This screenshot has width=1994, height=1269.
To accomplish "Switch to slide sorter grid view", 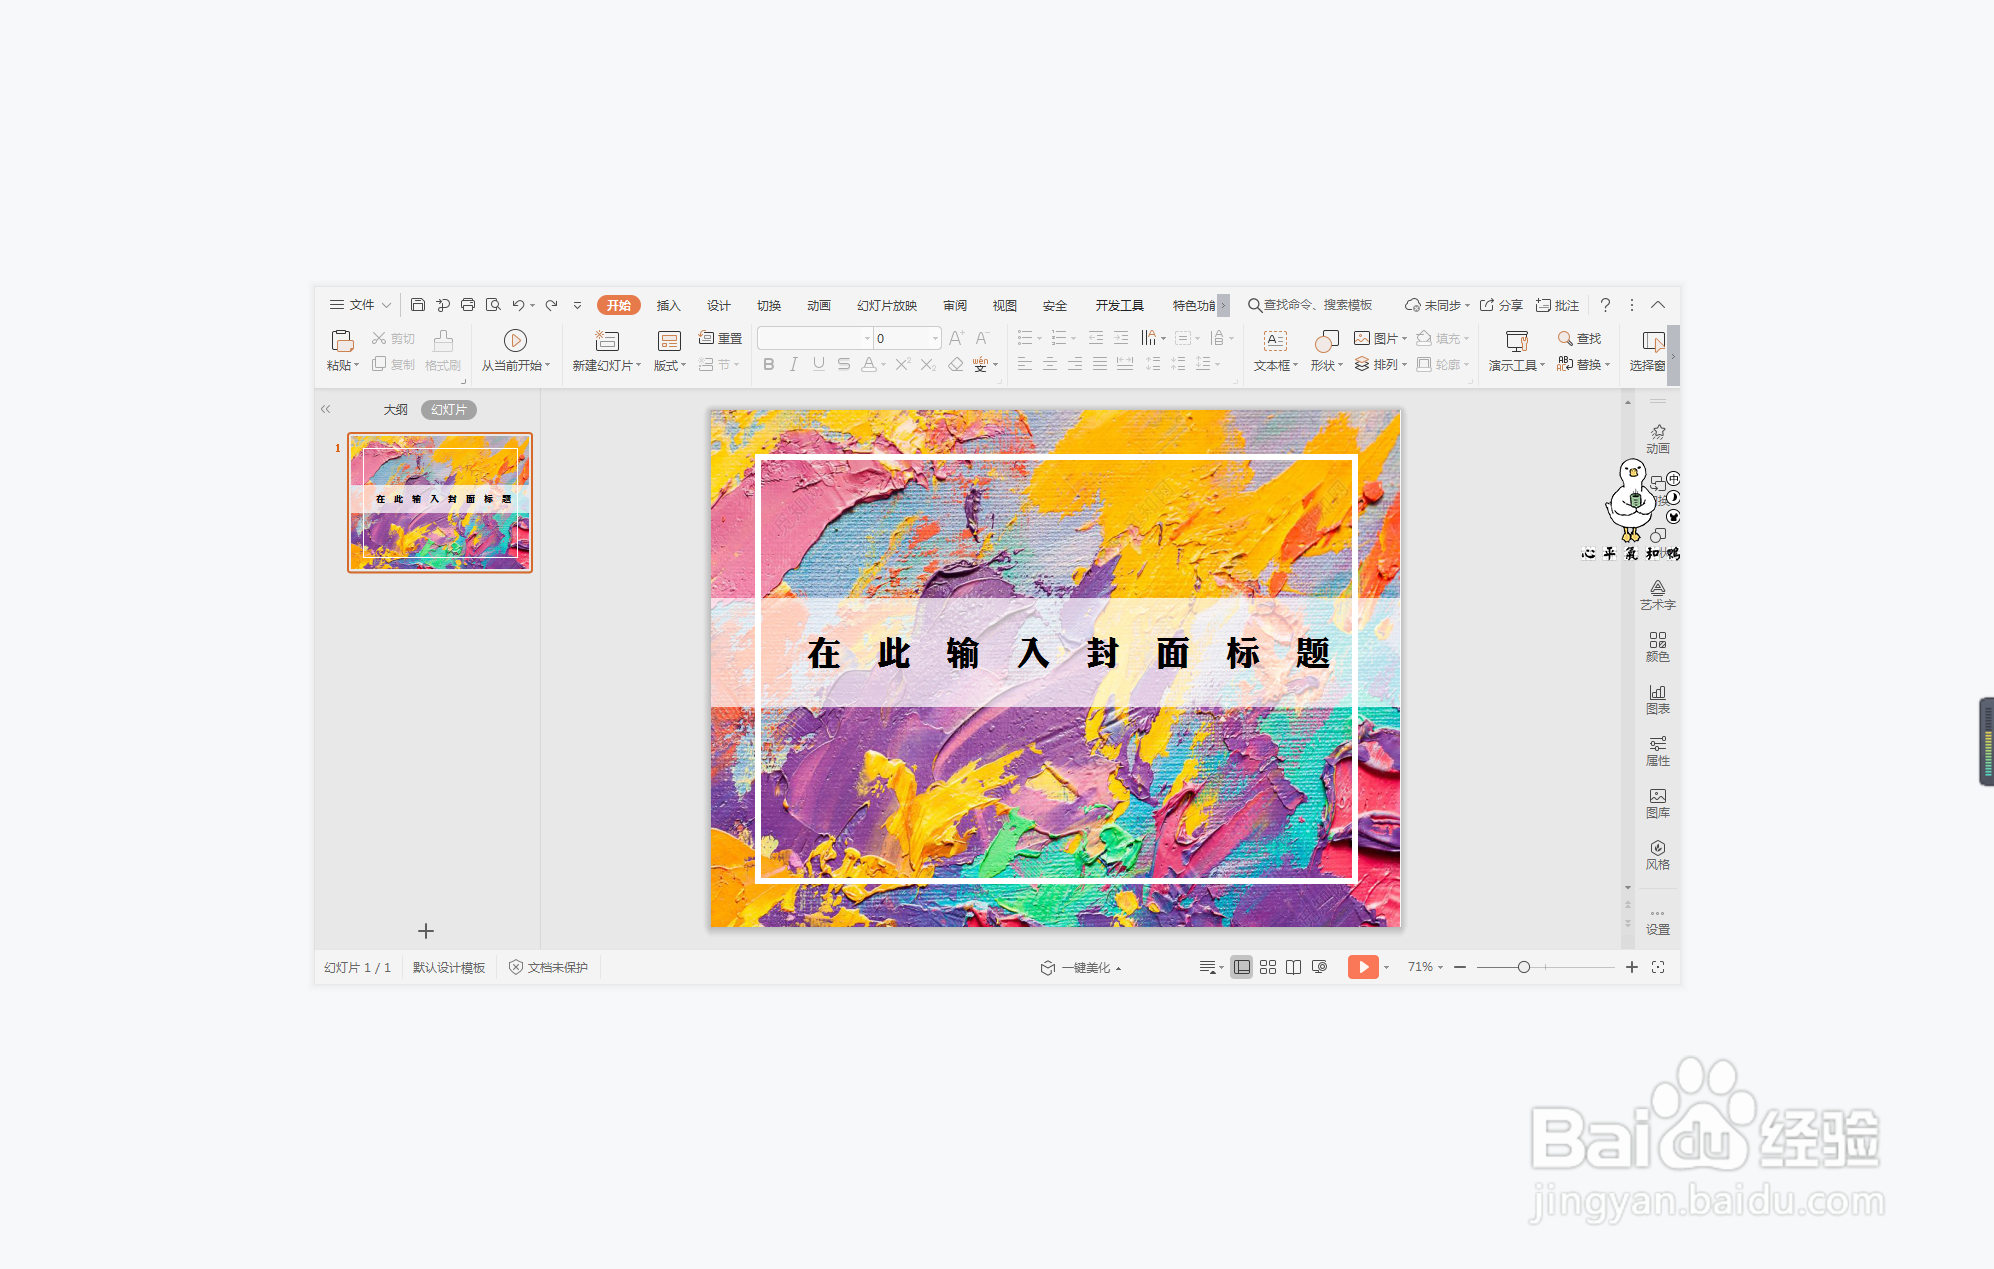I will pos(1267,967).
